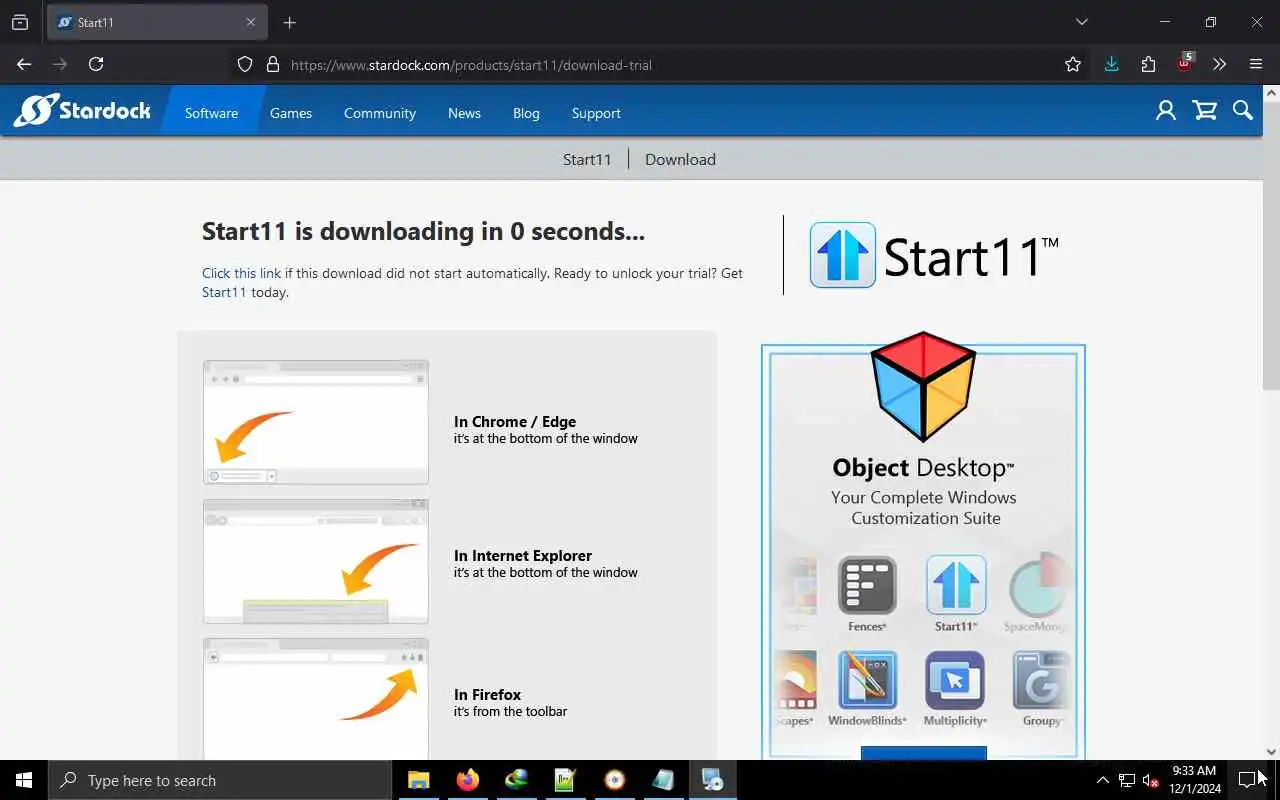This screenshot has height=800, width=1280.
Task: Click the muted volume tray icon
Action: click(1151, 780)
